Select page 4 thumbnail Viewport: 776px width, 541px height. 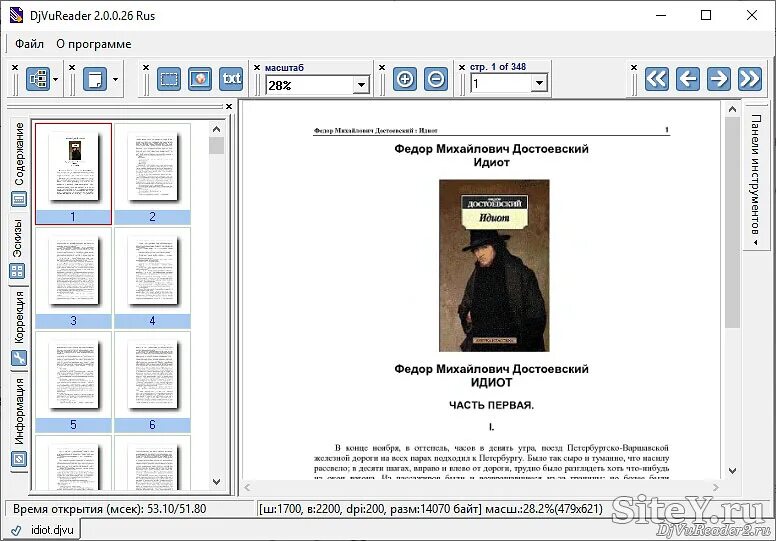coord(152,278)
